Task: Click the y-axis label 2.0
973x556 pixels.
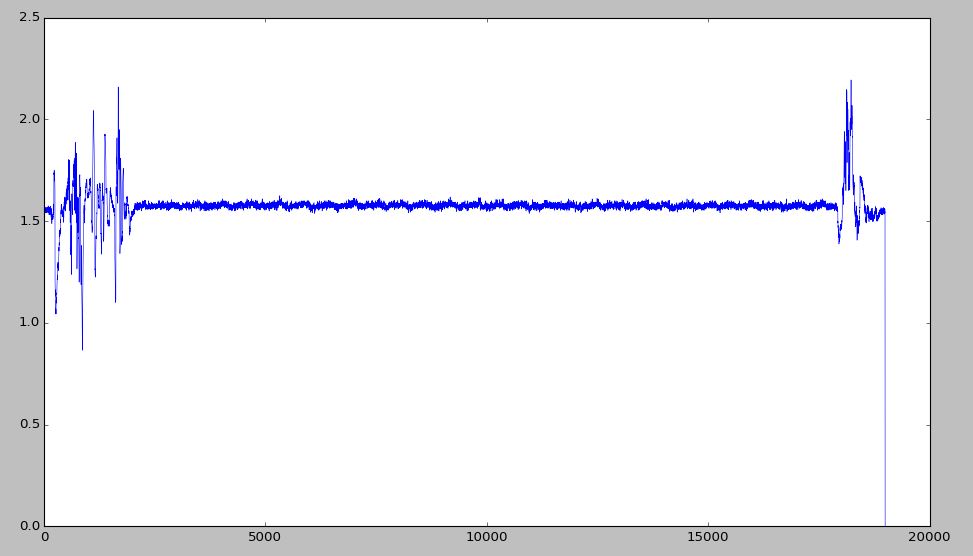Action: 29,119
